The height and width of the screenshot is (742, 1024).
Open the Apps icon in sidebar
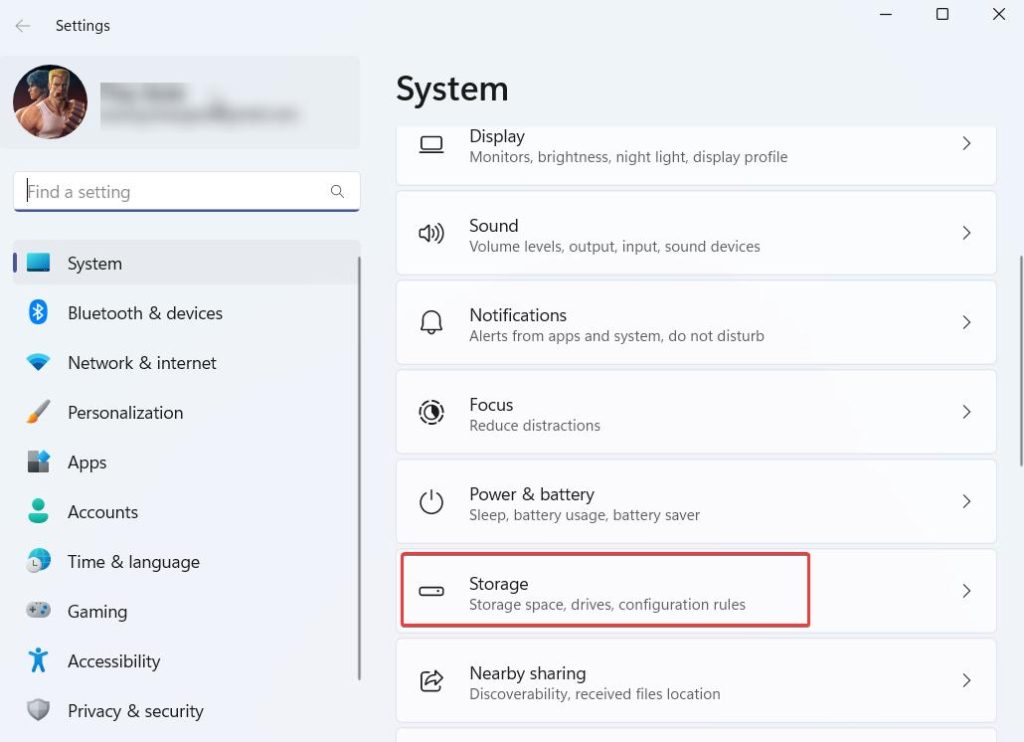[x=38, y=461]
